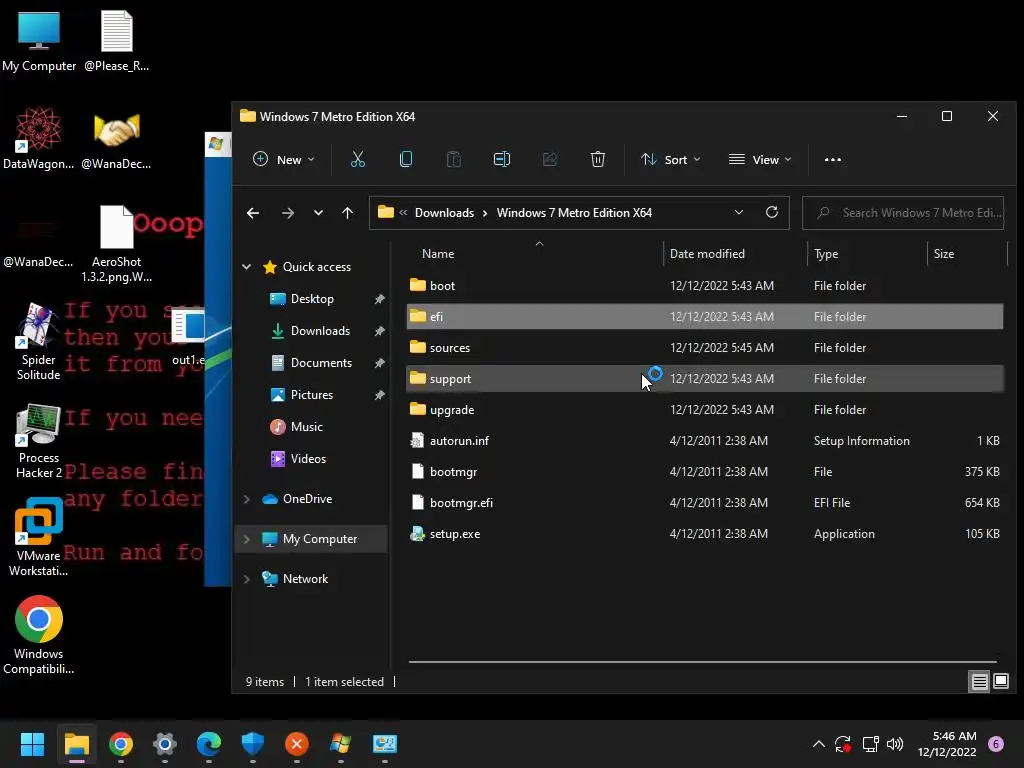Expand OneDrive in navigation pane
The width and height of the screenshot is (1024, 768).
click(247, 499)
